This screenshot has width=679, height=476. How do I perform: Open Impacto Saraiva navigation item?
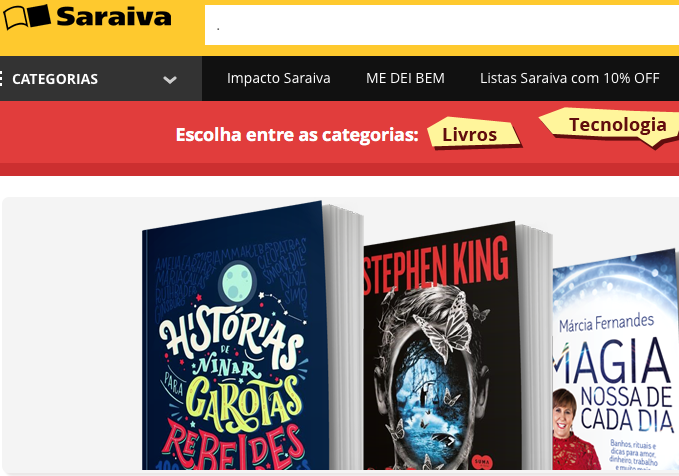click(x=278, y=78)
